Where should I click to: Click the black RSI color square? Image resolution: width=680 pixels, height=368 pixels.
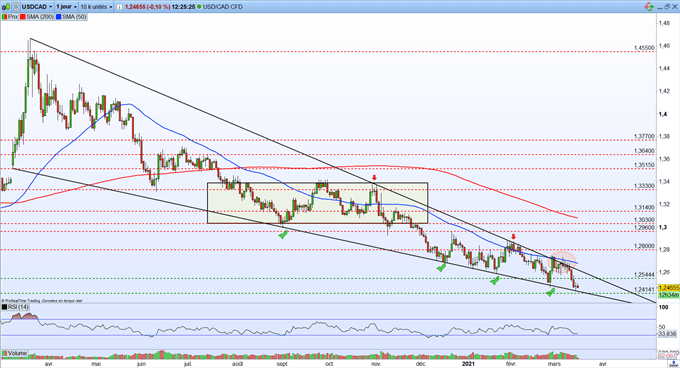coord(4,307)
